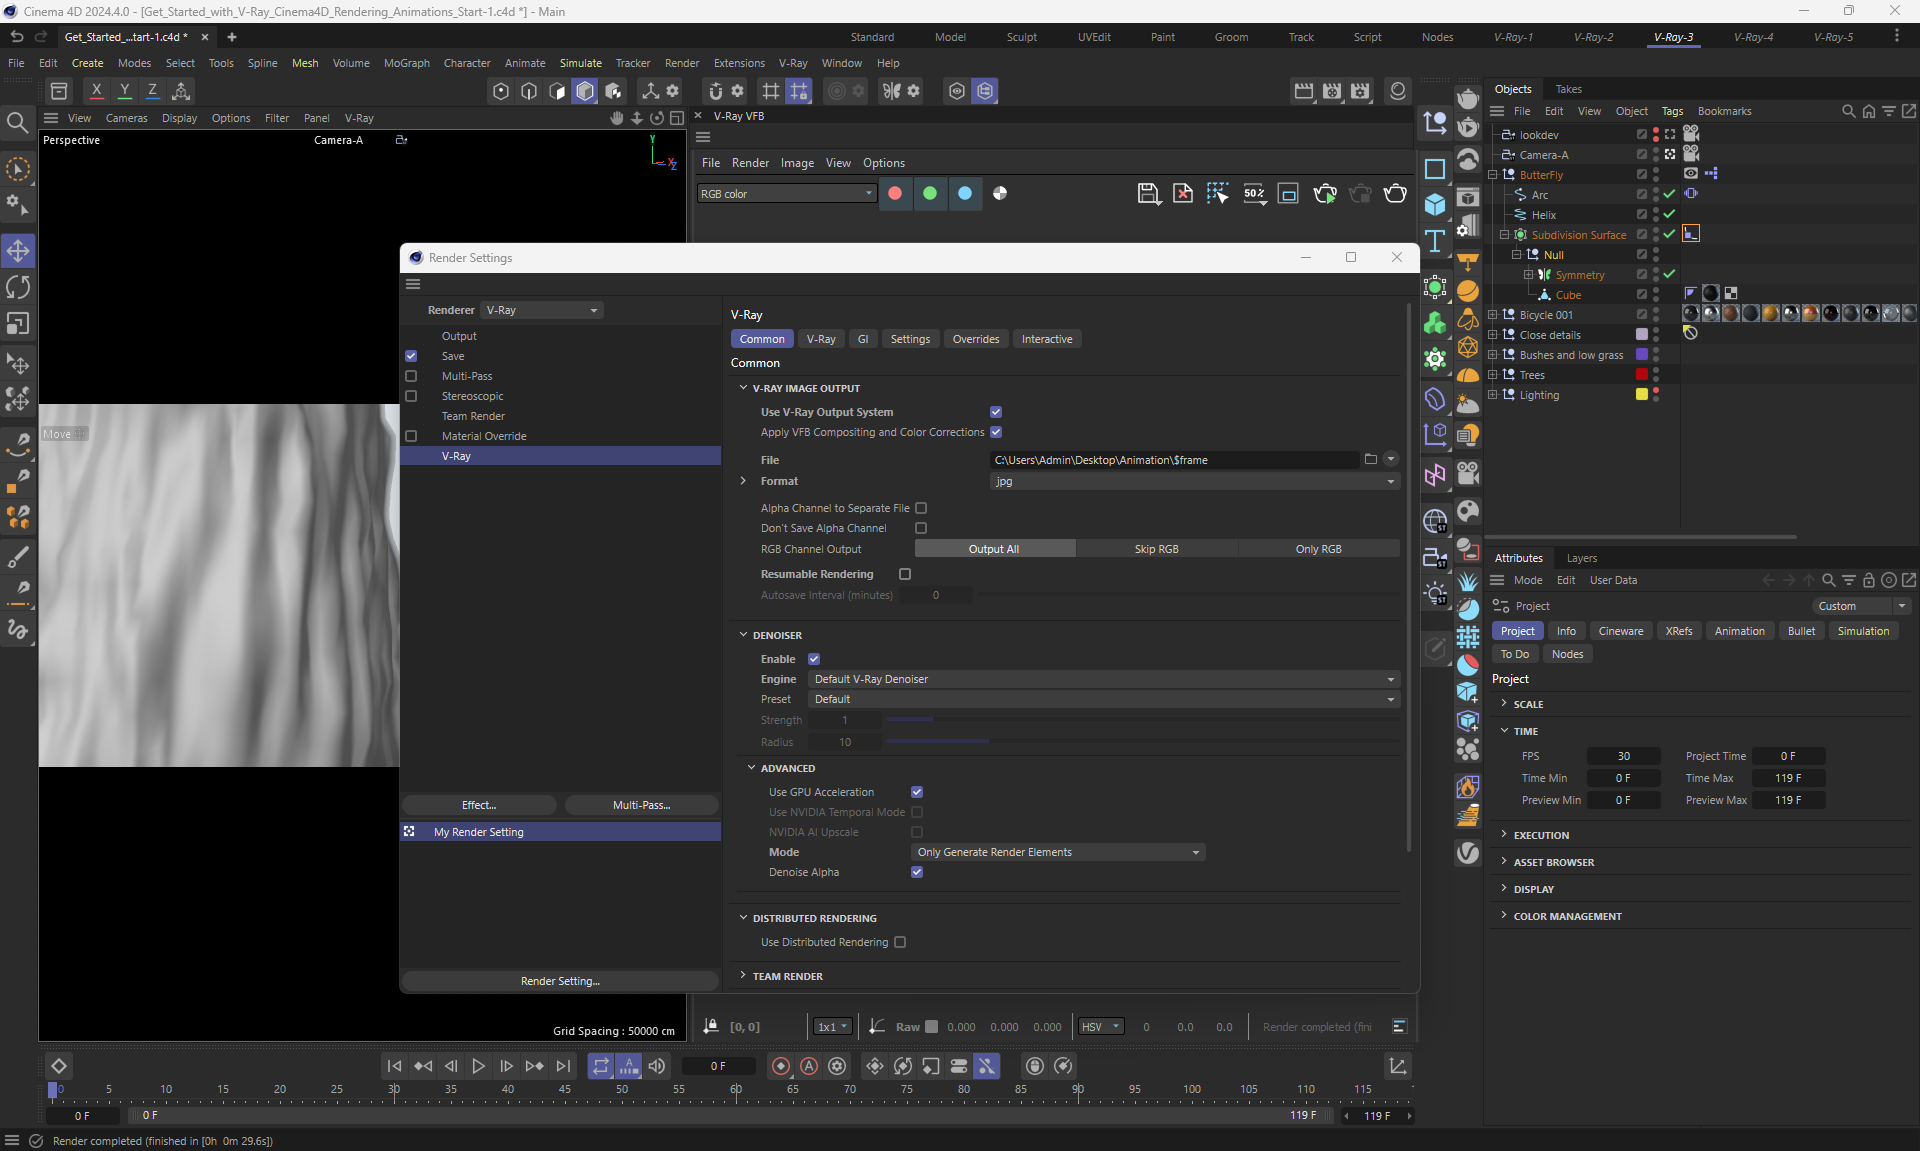The height and width of the screenshot is (1151, 1920).
Task: Click the red channel button in VFB
Action: click(895, 193)
